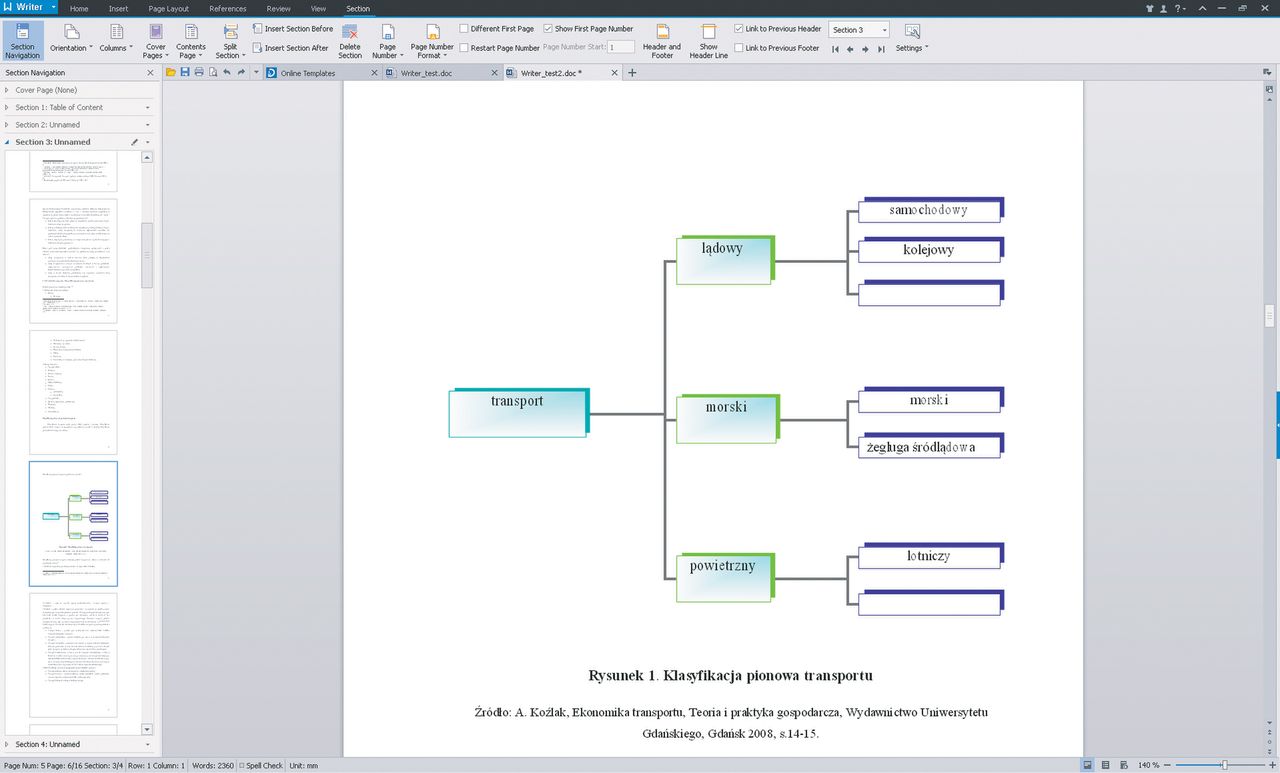Open the Split Section menu
Viewport: 1280px width, 773px height.
(x=230, y=40)
